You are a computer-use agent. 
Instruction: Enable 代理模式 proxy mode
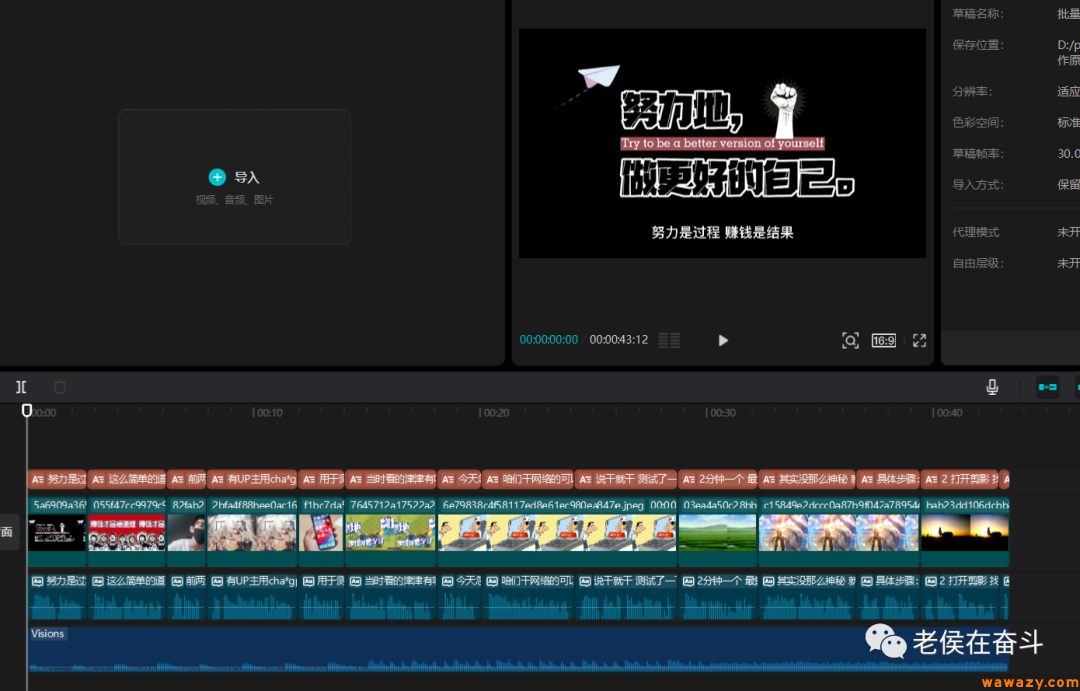click(1070, 231)
